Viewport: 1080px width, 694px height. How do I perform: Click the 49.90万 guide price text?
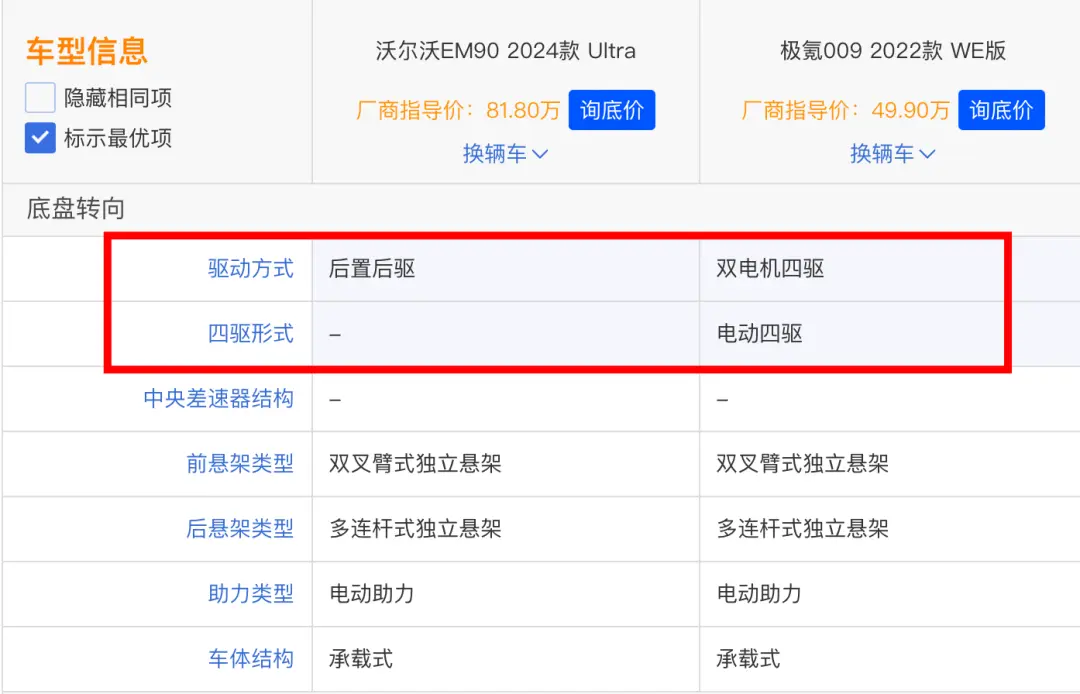pyautogui.click(x=910, y=110)
